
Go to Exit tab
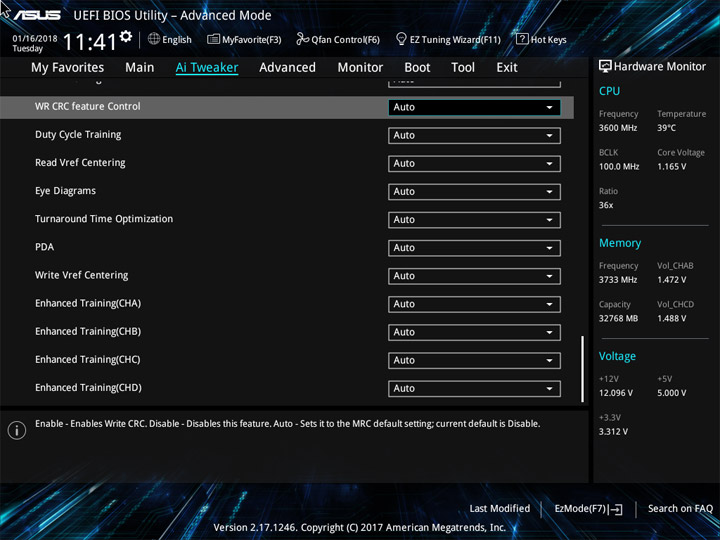coord(507,68)
